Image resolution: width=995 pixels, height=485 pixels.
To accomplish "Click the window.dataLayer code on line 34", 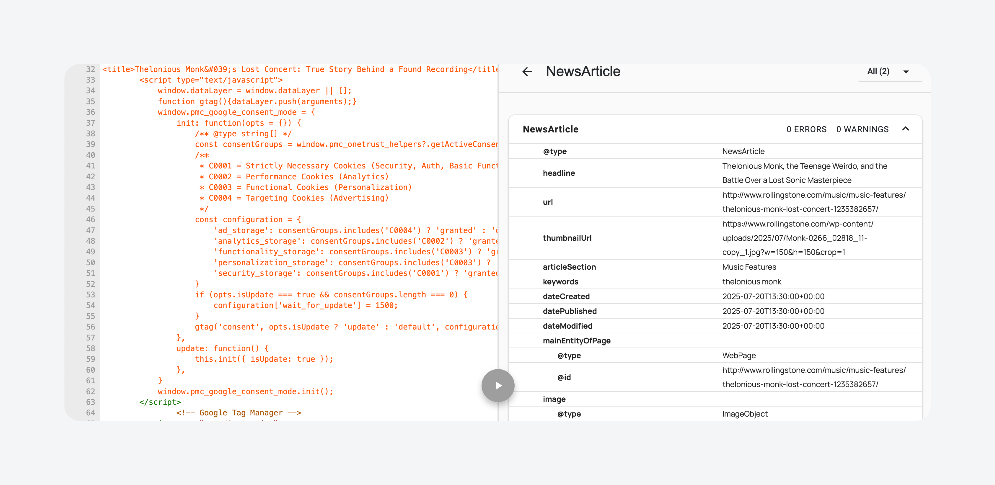I will pos(254,91).
